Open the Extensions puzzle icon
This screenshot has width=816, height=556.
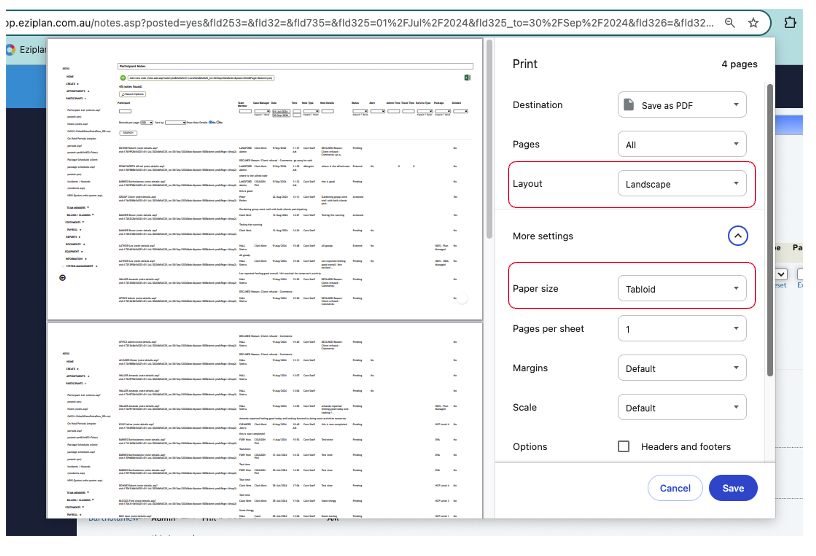[790, 22]
